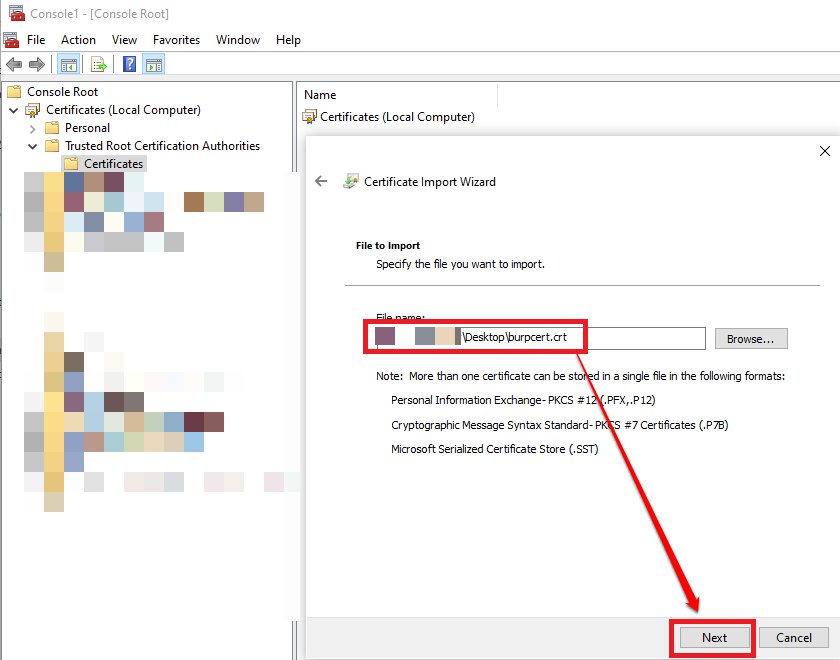Open the Favorites menu

click(176, 40)
